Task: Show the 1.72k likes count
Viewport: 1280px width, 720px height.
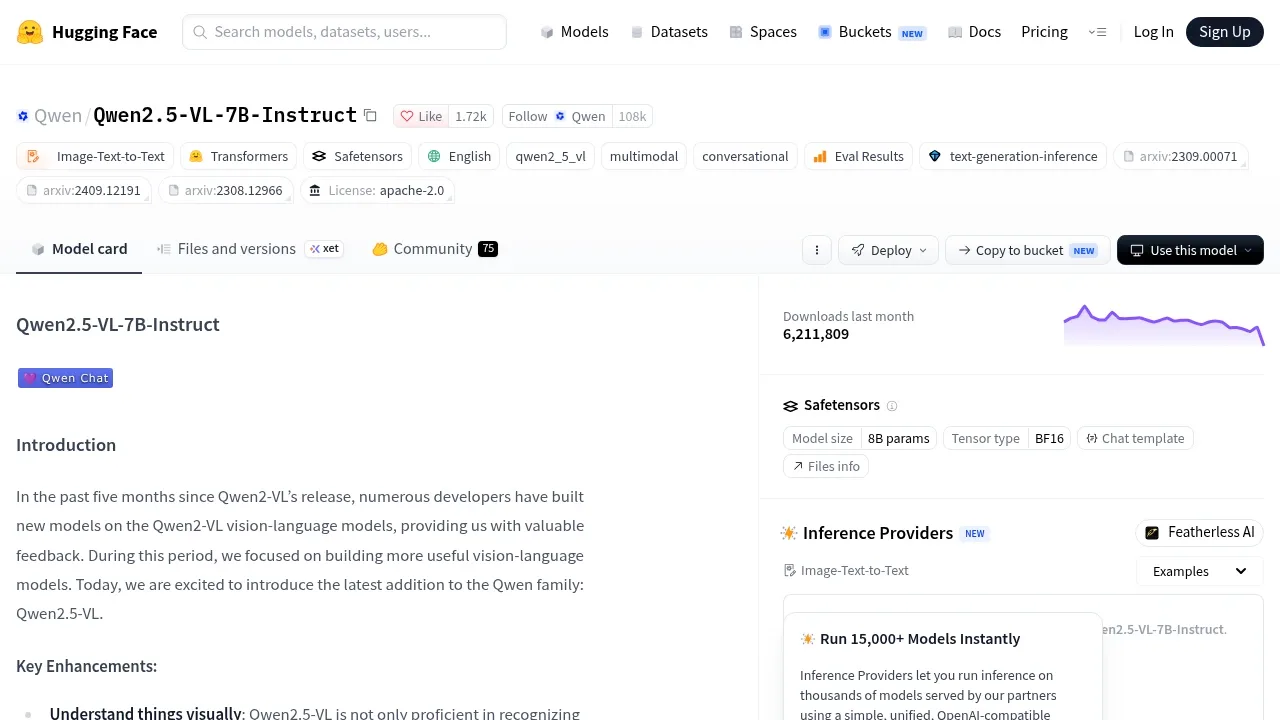Action: pos(471,116)
